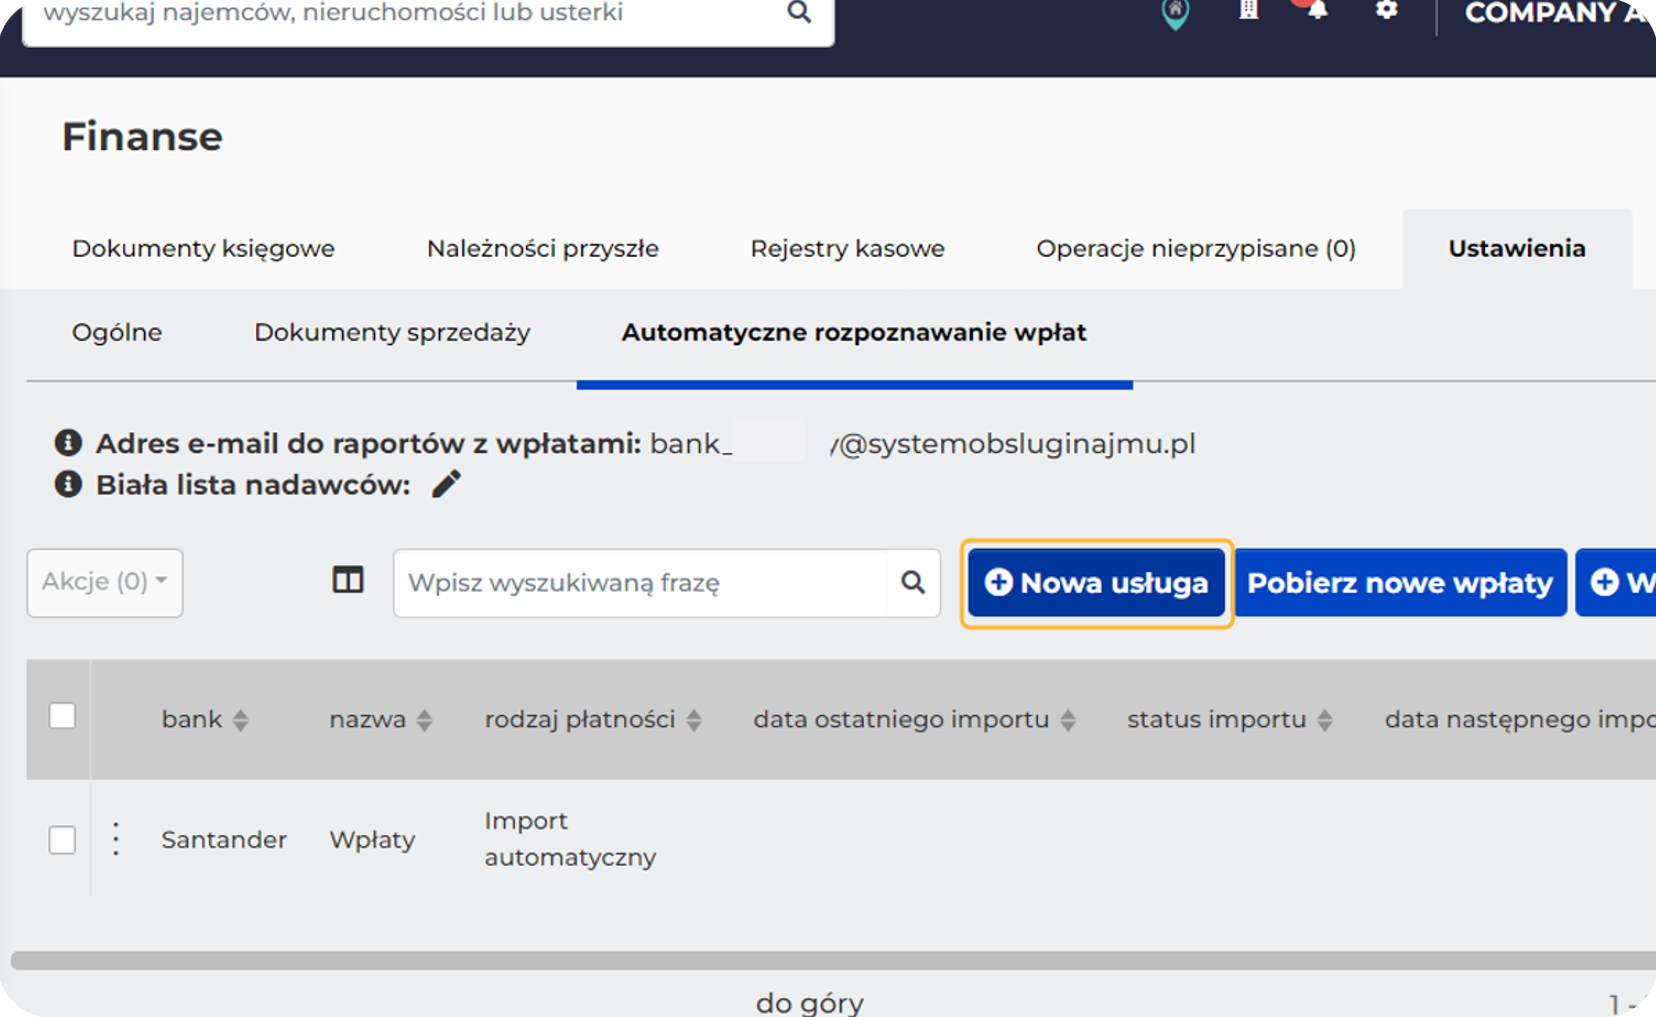Open the settings gear icon

[x=1386, y=10]
